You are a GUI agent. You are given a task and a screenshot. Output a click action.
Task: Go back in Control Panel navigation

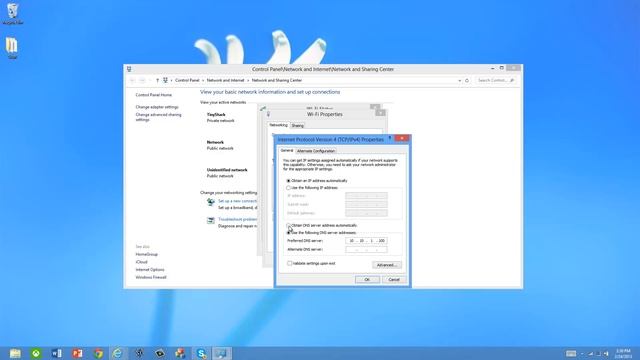coord(132,80)
